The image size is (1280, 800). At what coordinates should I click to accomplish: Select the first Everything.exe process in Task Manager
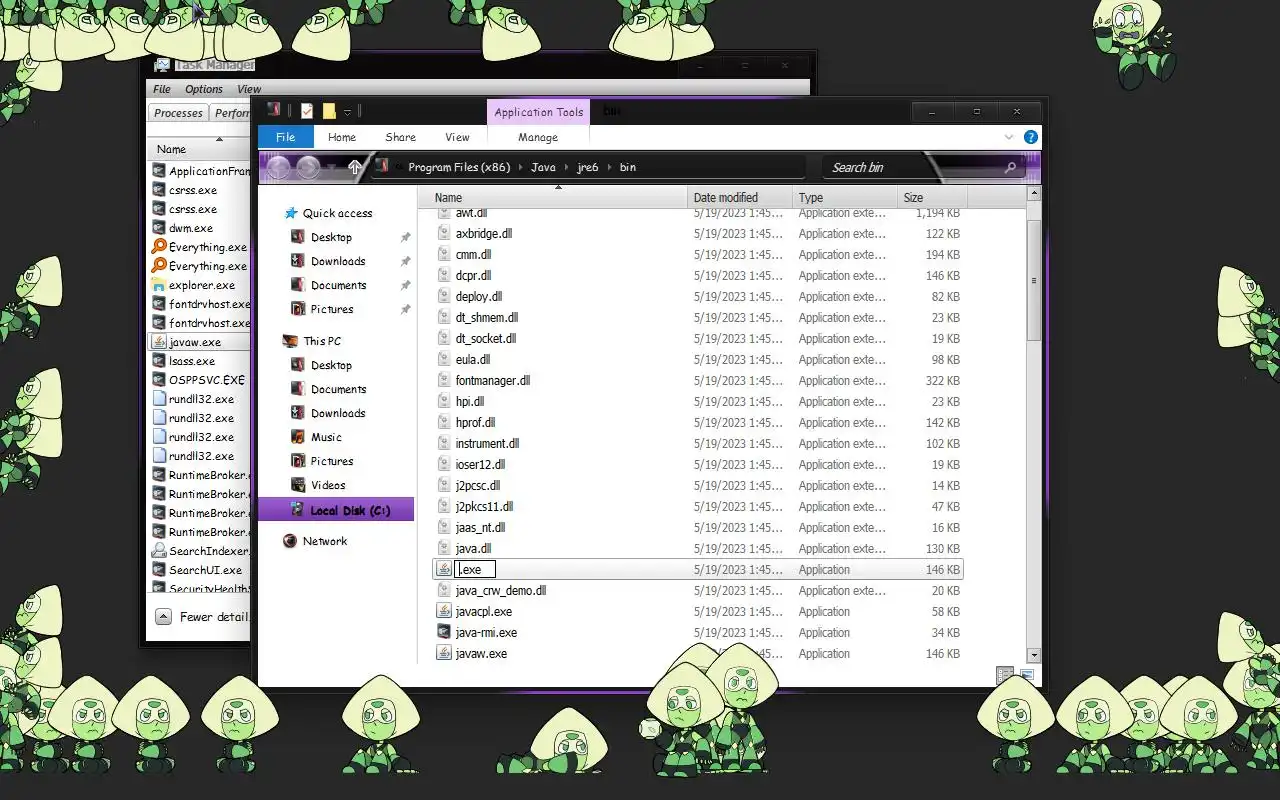[200, 247]
